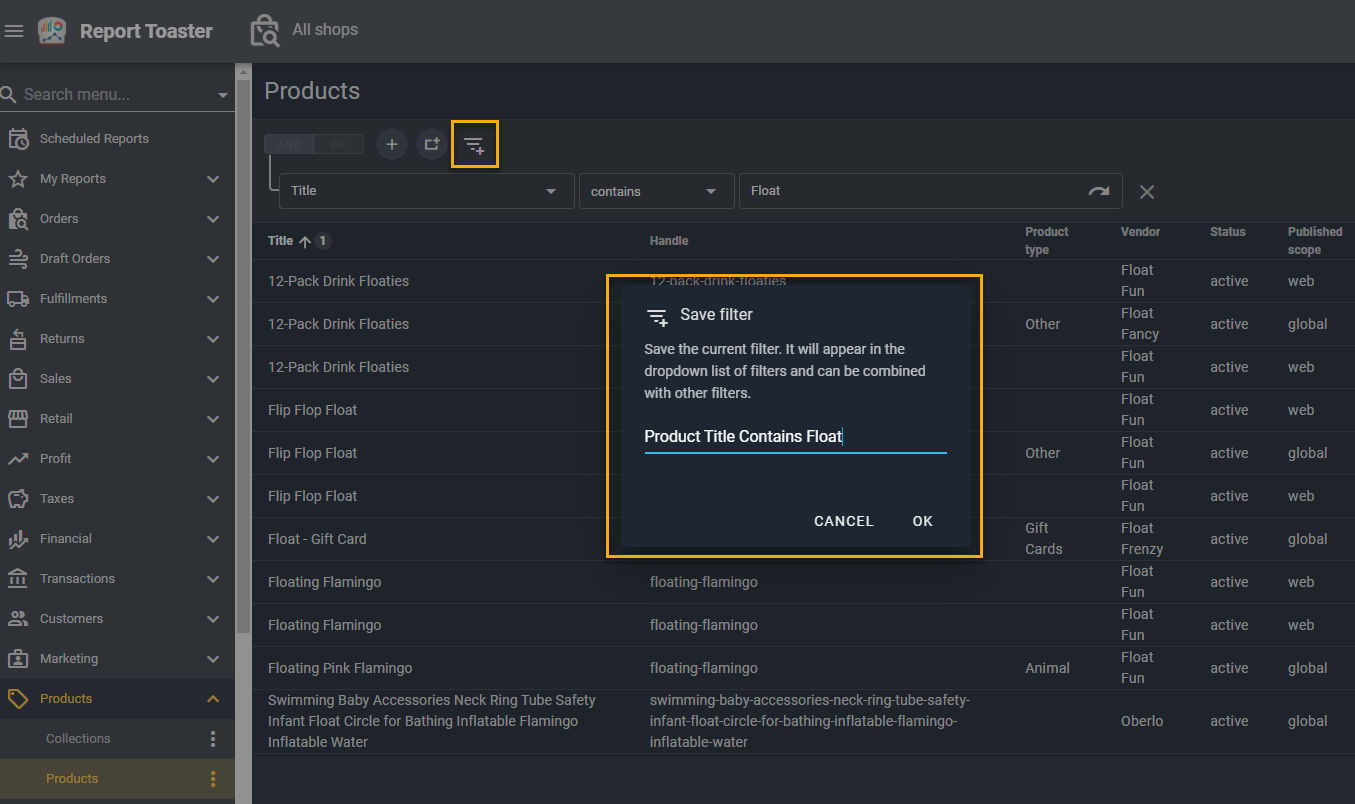Click the save filter toolbar icon
1355x804 pixels.
(474, 145)
